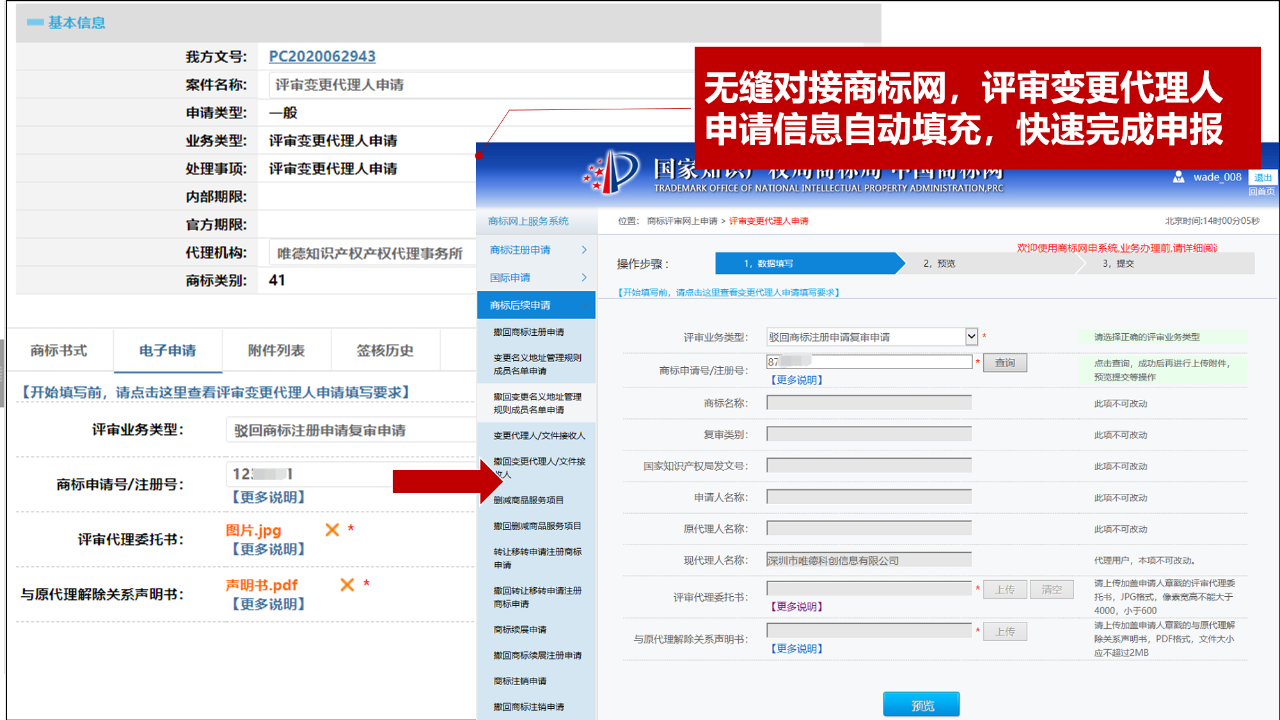Viewport: 1280px width, 720px height.
Task: Click 上传 in the 与原代理解除关系声明书 row
Action: [x=1005, y=632]
